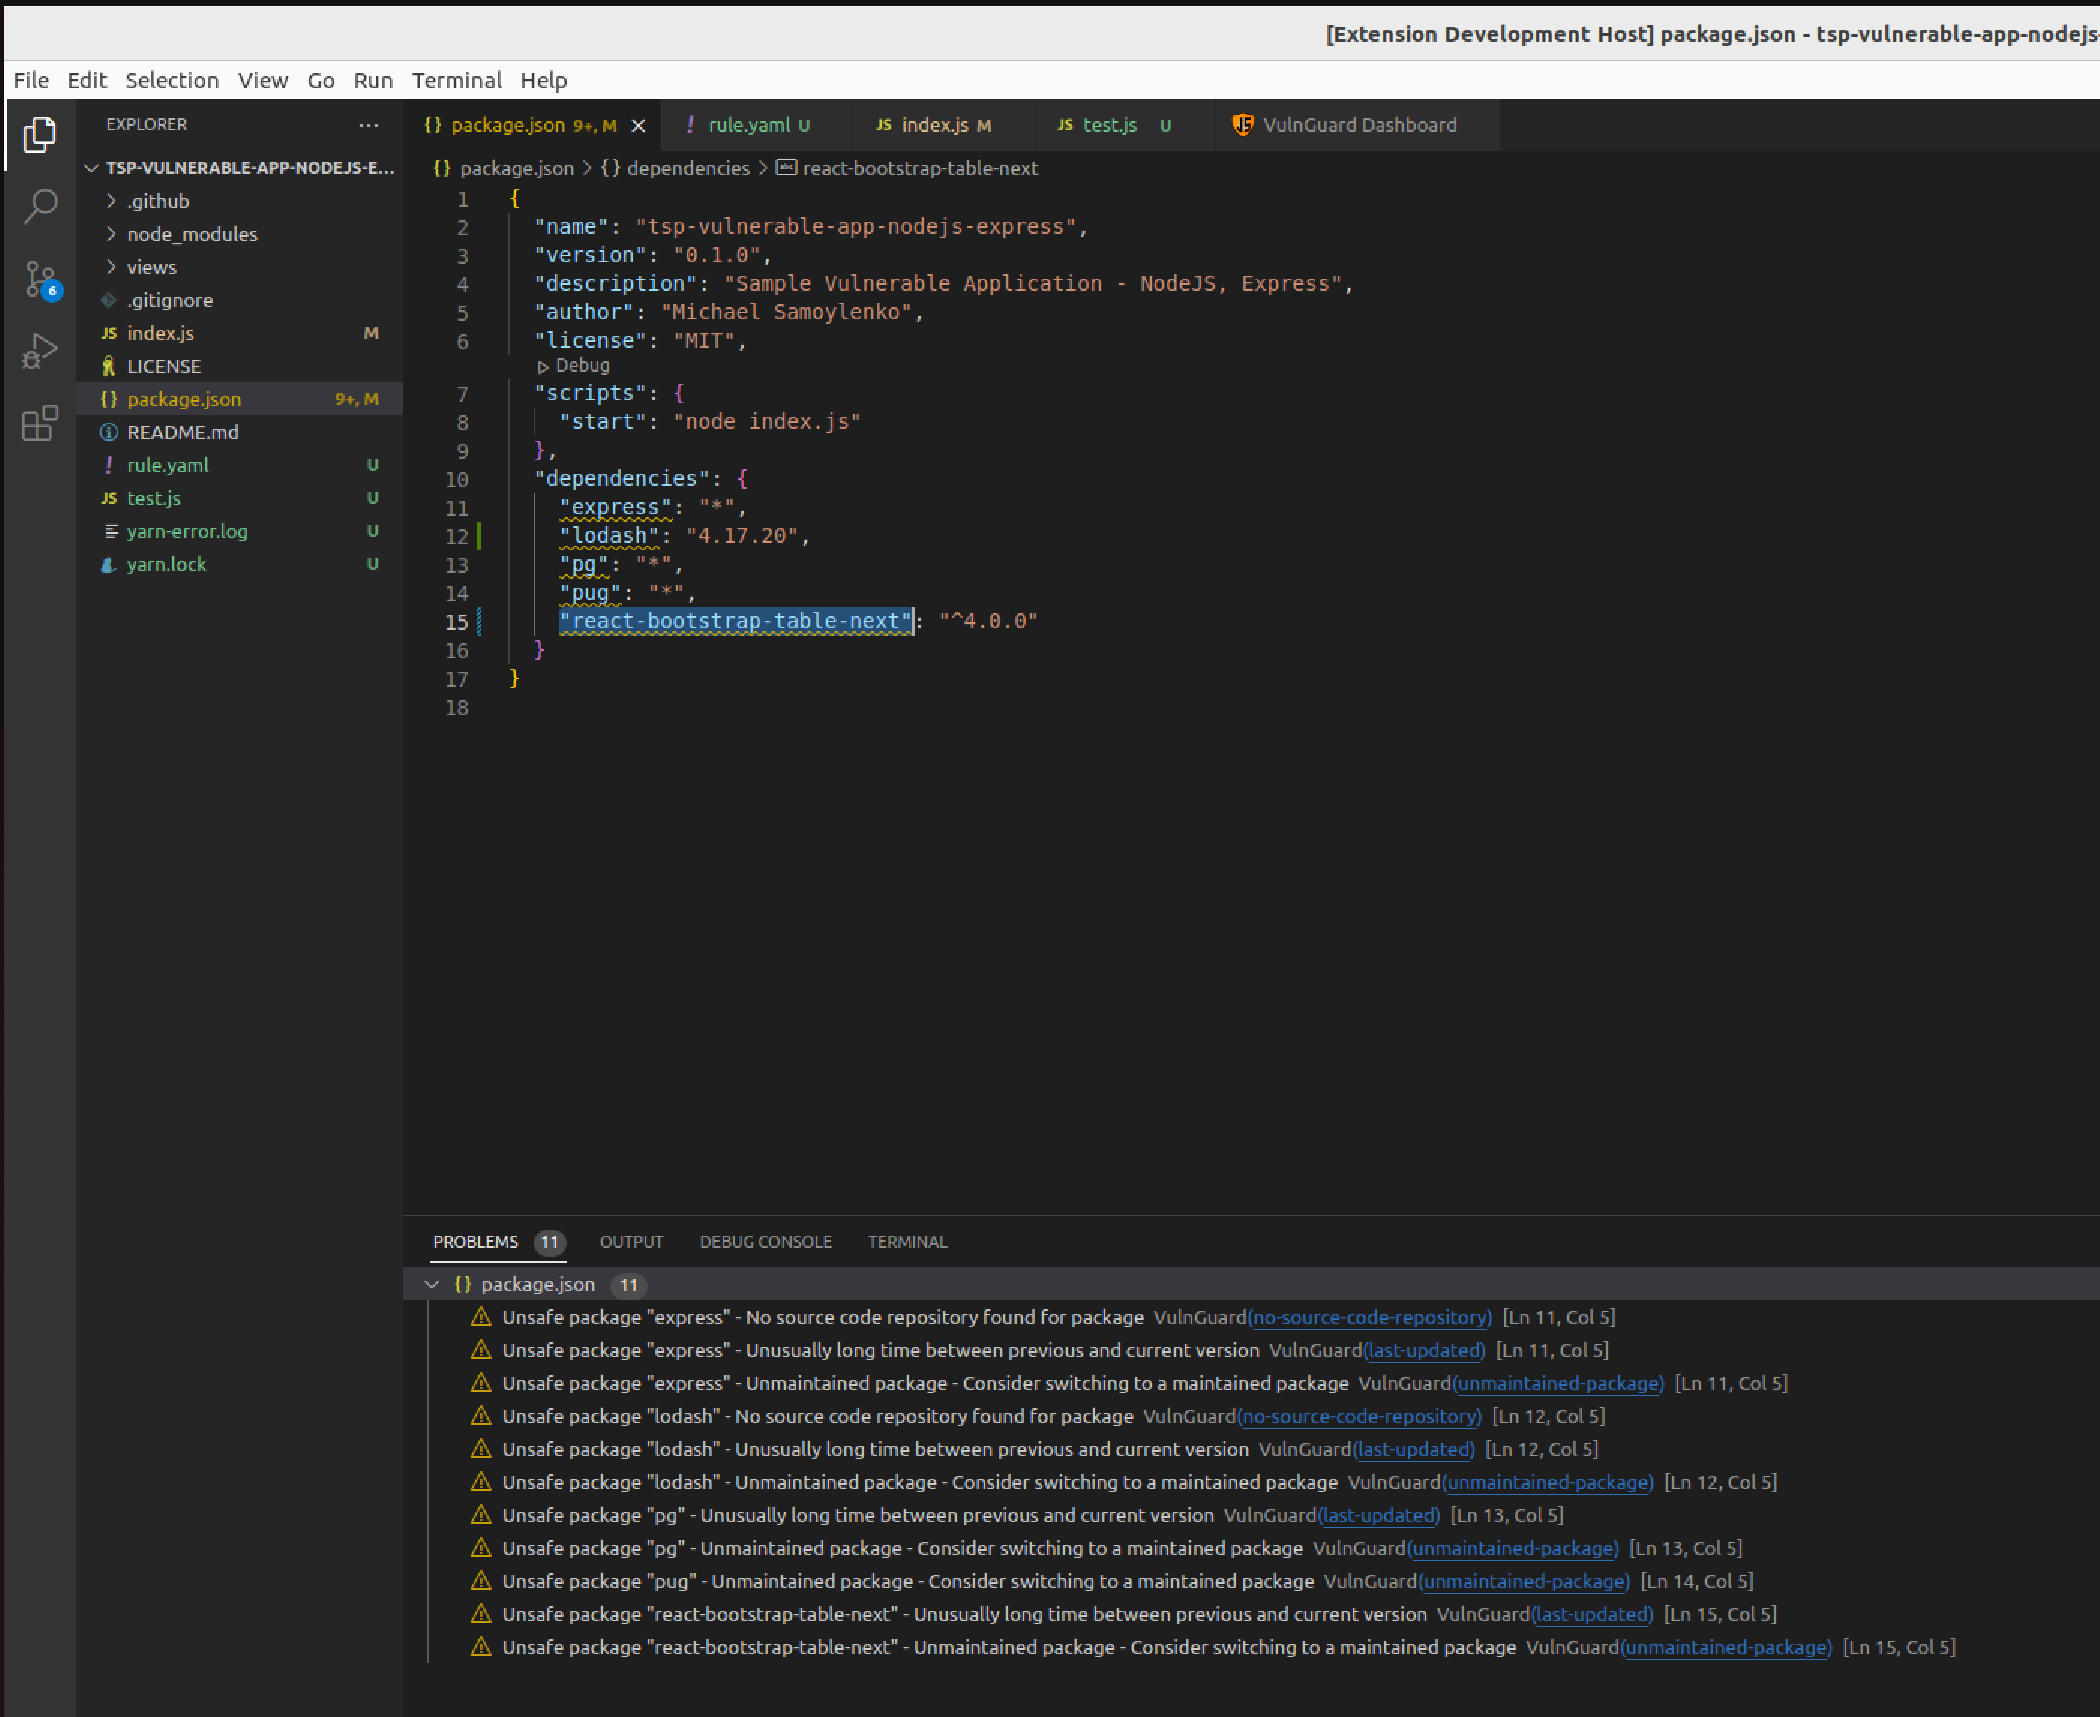The width and height of the screenshot is (2100, 1717).
Task: Click the dependencies breadcrumb segment
Action: (687, 168)
